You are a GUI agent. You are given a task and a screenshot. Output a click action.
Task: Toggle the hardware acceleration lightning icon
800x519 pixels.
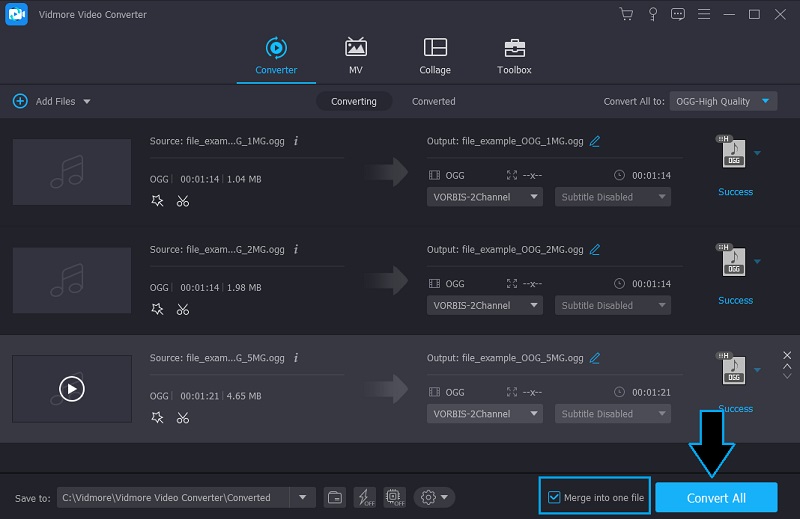(365, 497)
